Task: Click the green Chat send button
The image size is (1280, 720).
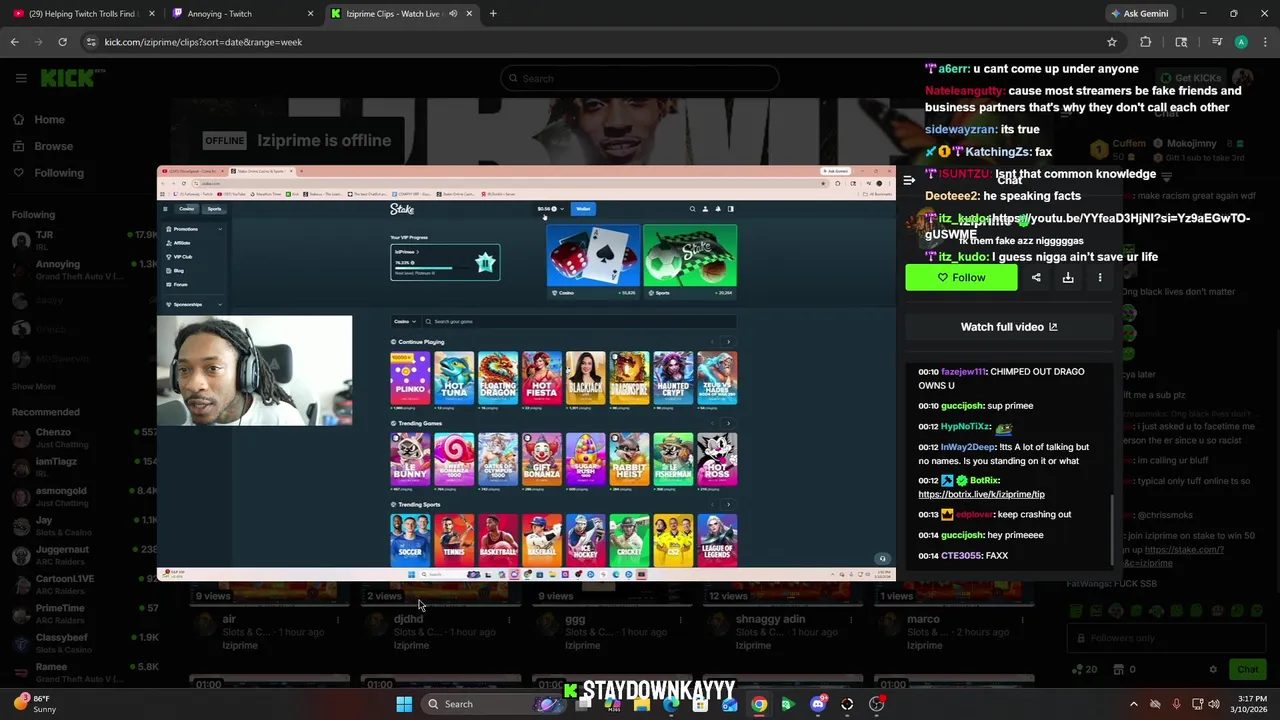Action: (x=1247, y=669)
